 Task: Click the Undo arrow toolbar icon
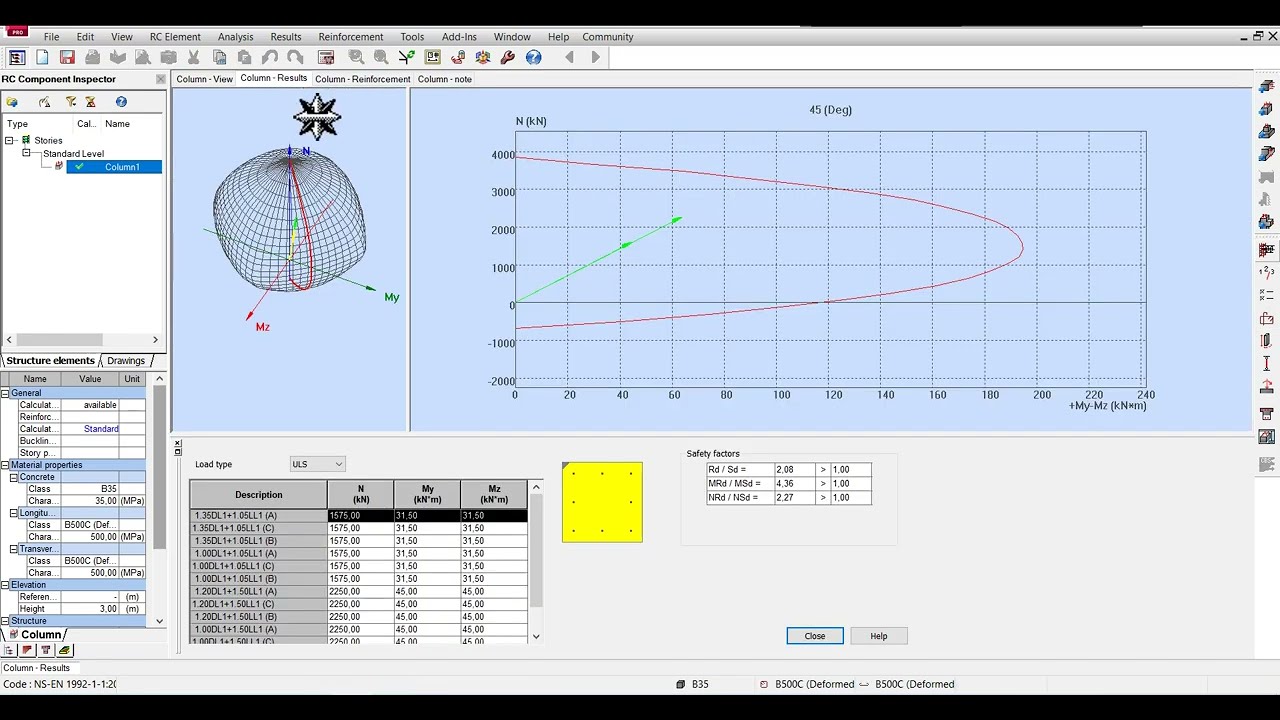coord(270,58)
